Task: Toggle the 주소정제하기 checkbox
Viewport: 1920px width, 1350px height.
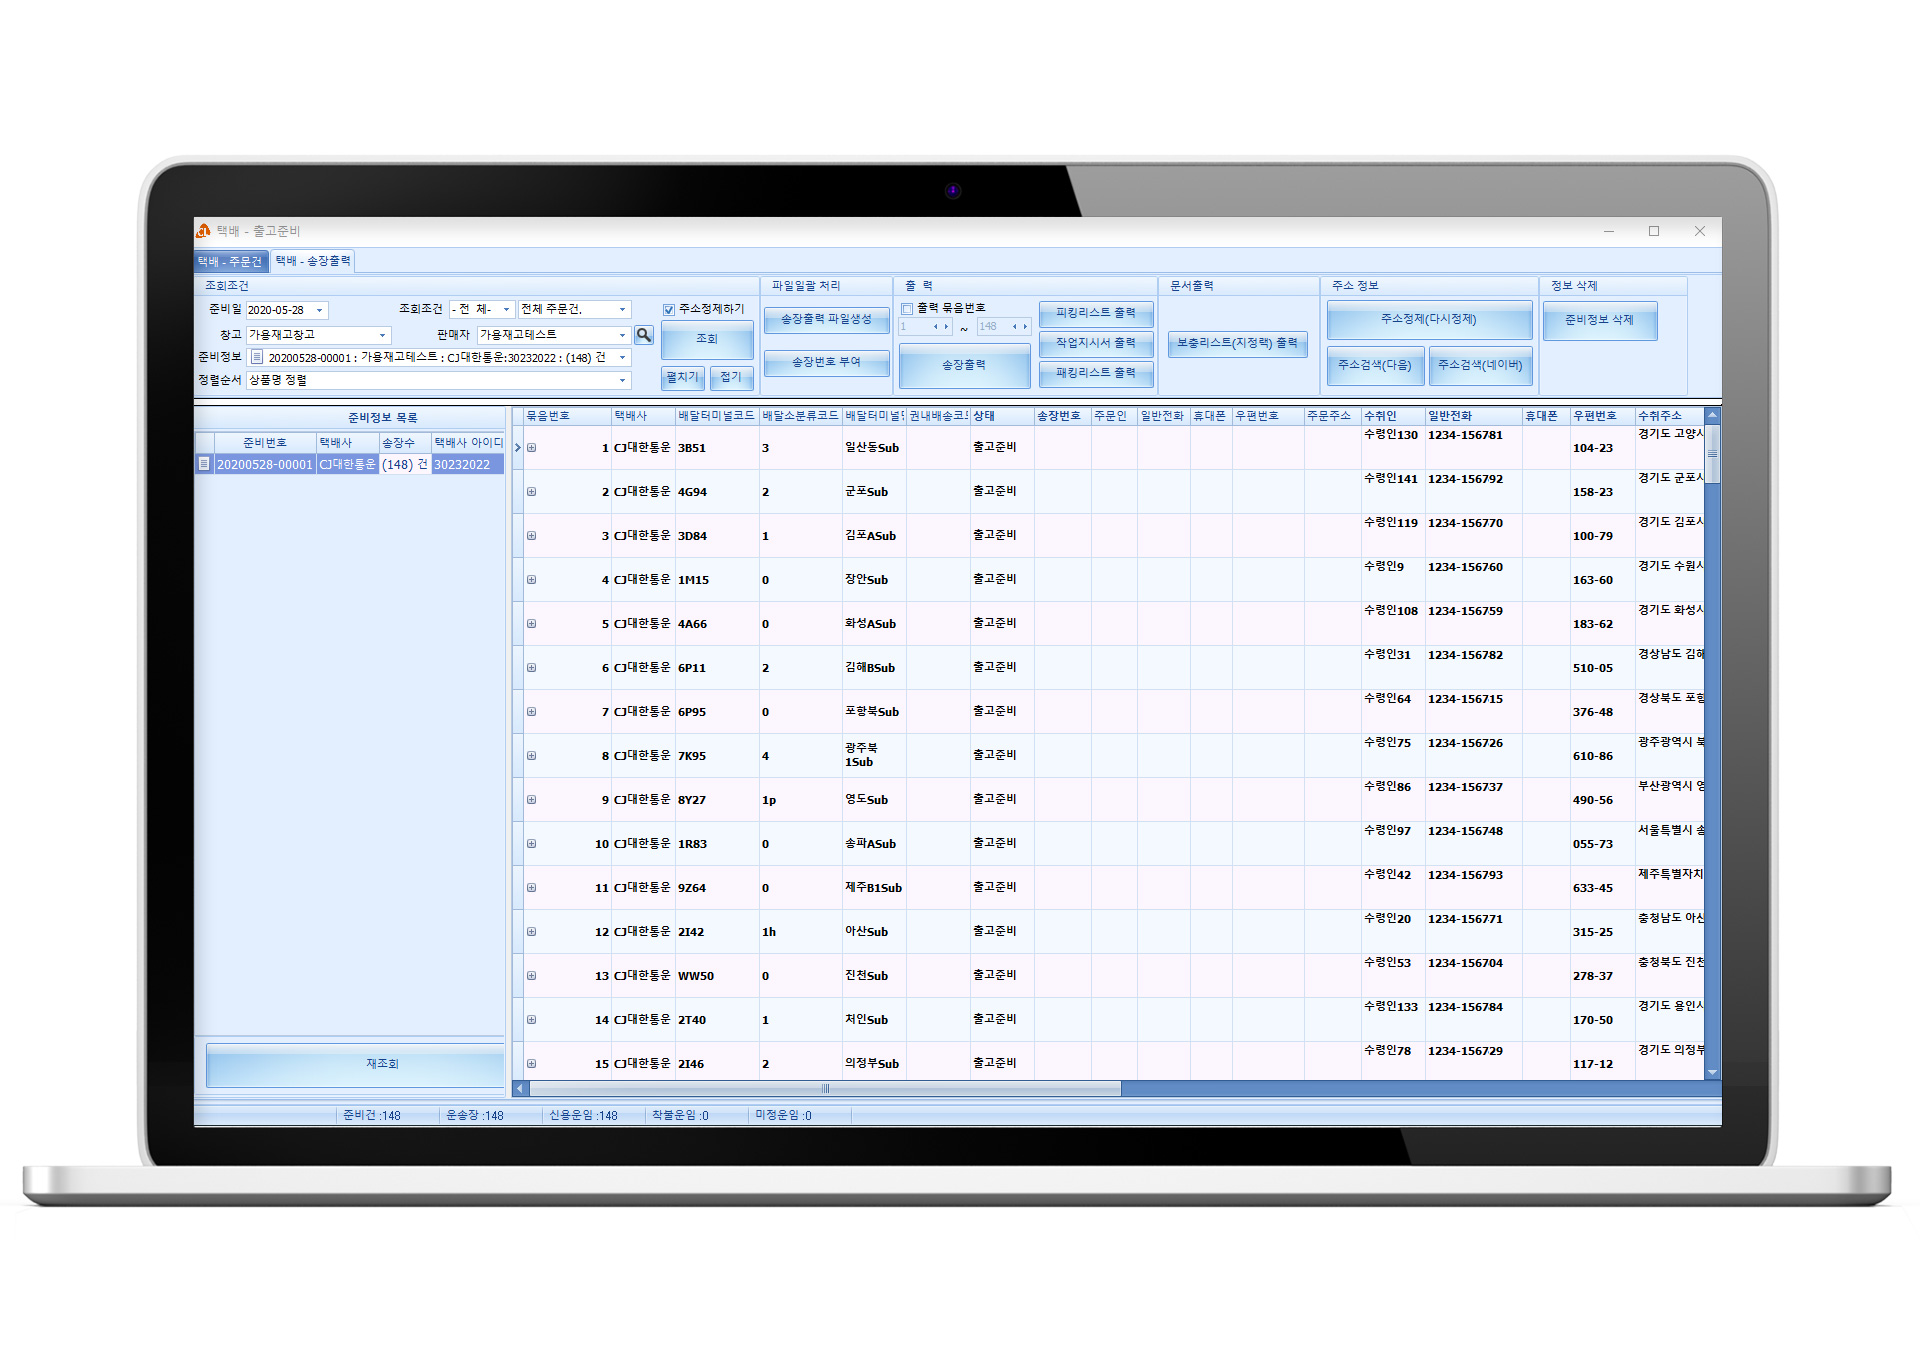Action: 669,310
